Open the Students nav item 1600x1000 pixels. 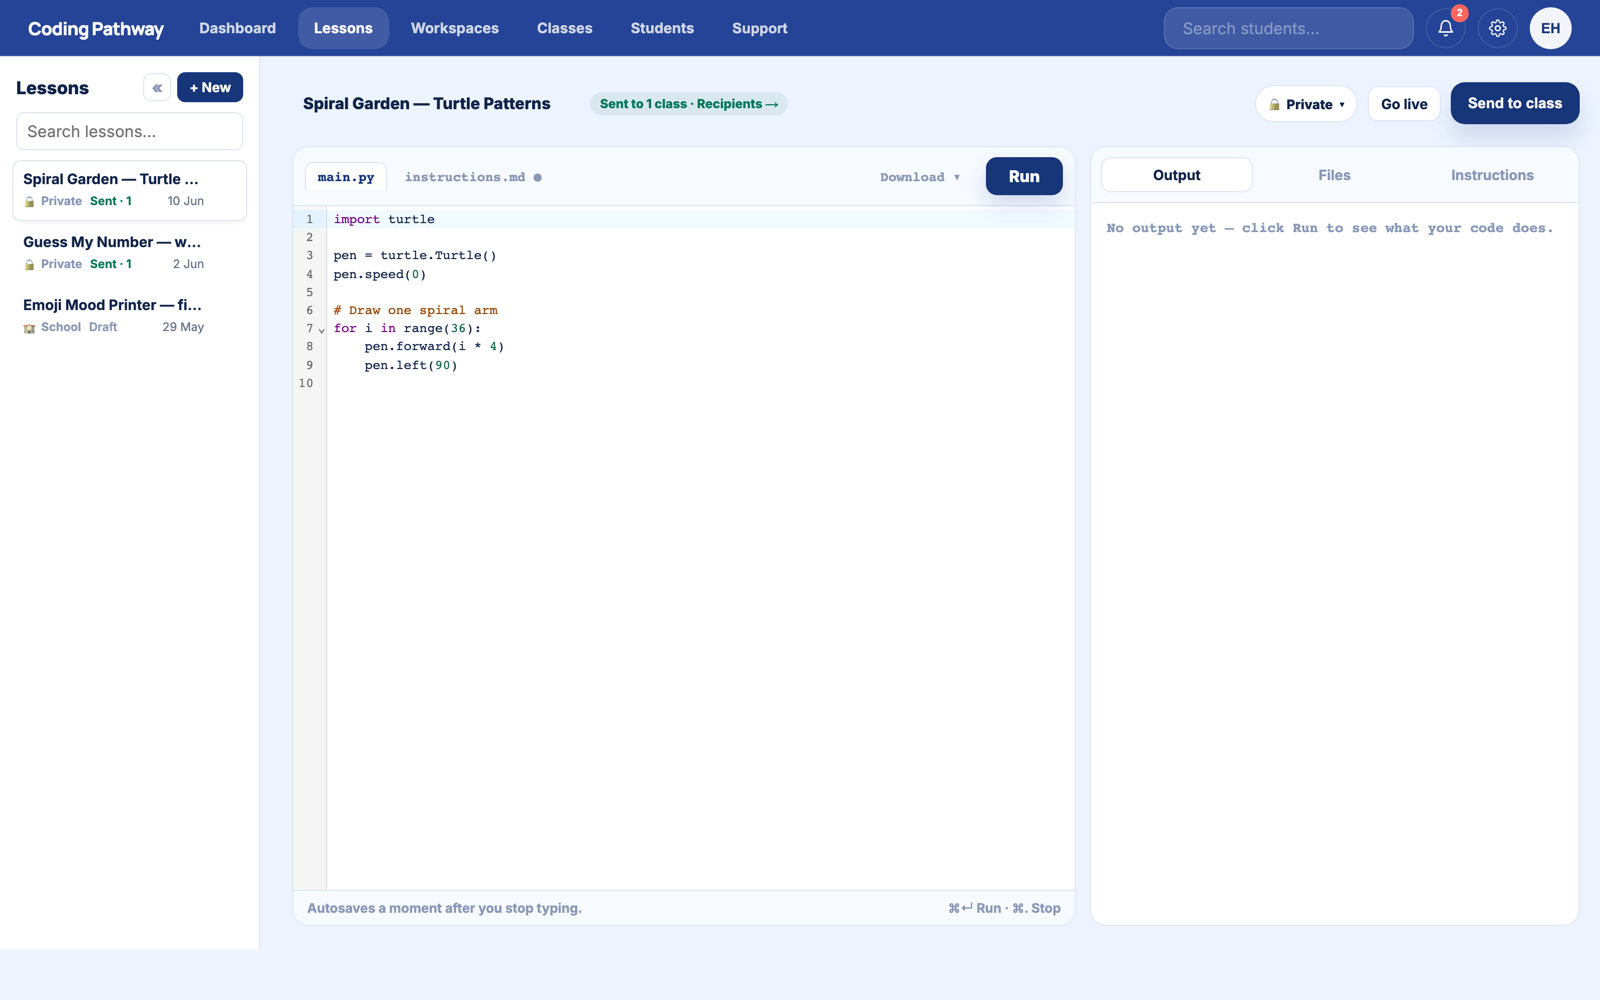(662, 28)
